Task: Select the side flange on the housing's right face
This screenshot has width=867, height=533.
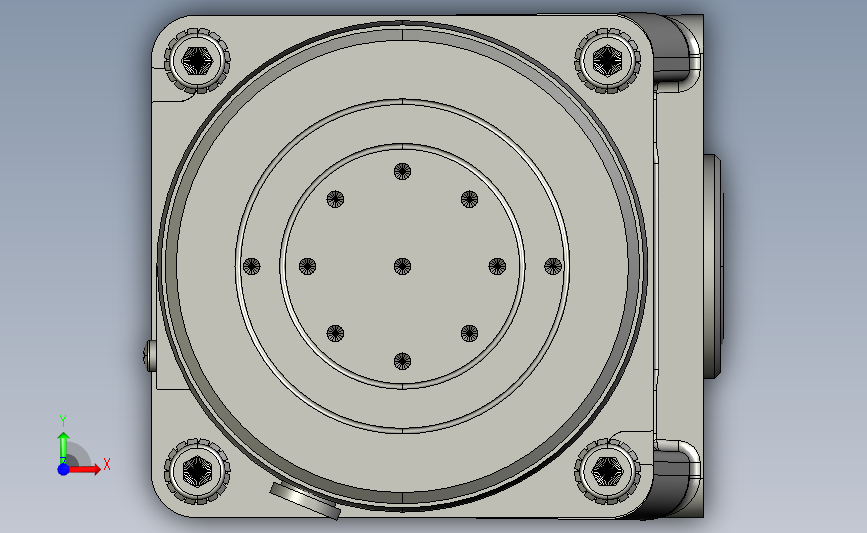Action: coord(713,266)
